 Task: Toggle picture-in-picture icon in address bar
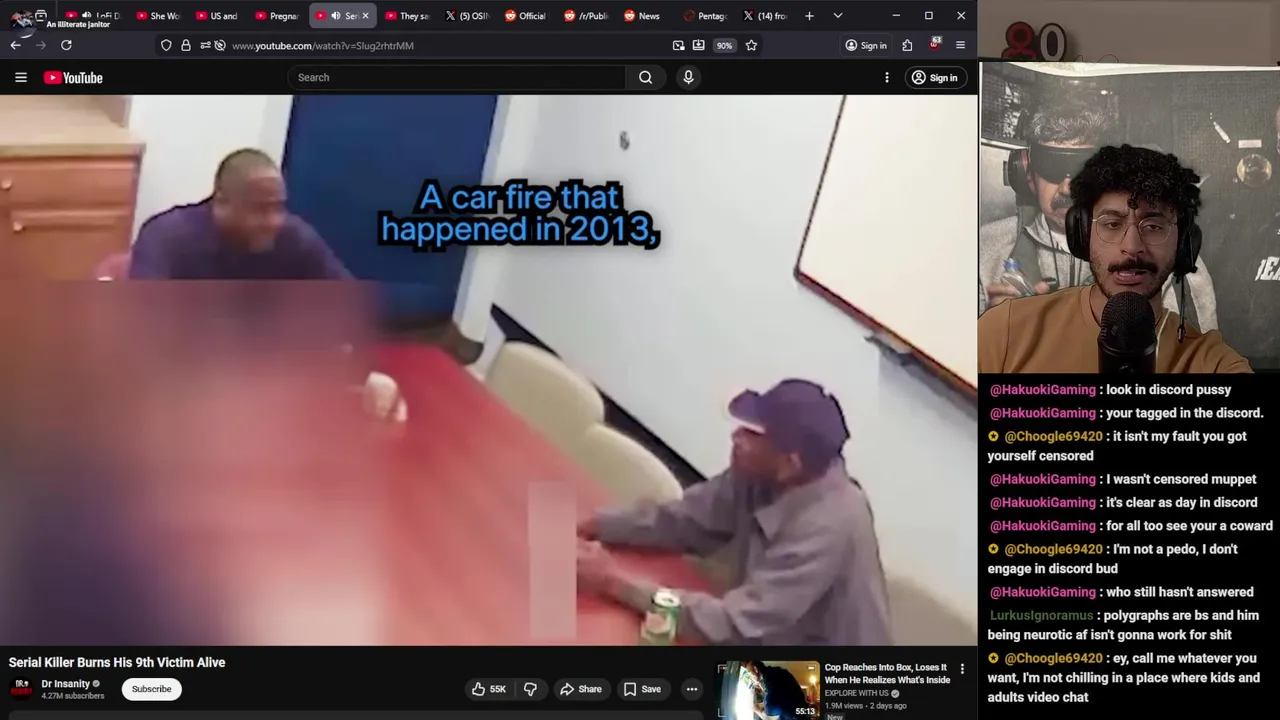pyautogui.click(x=679, y=45)
